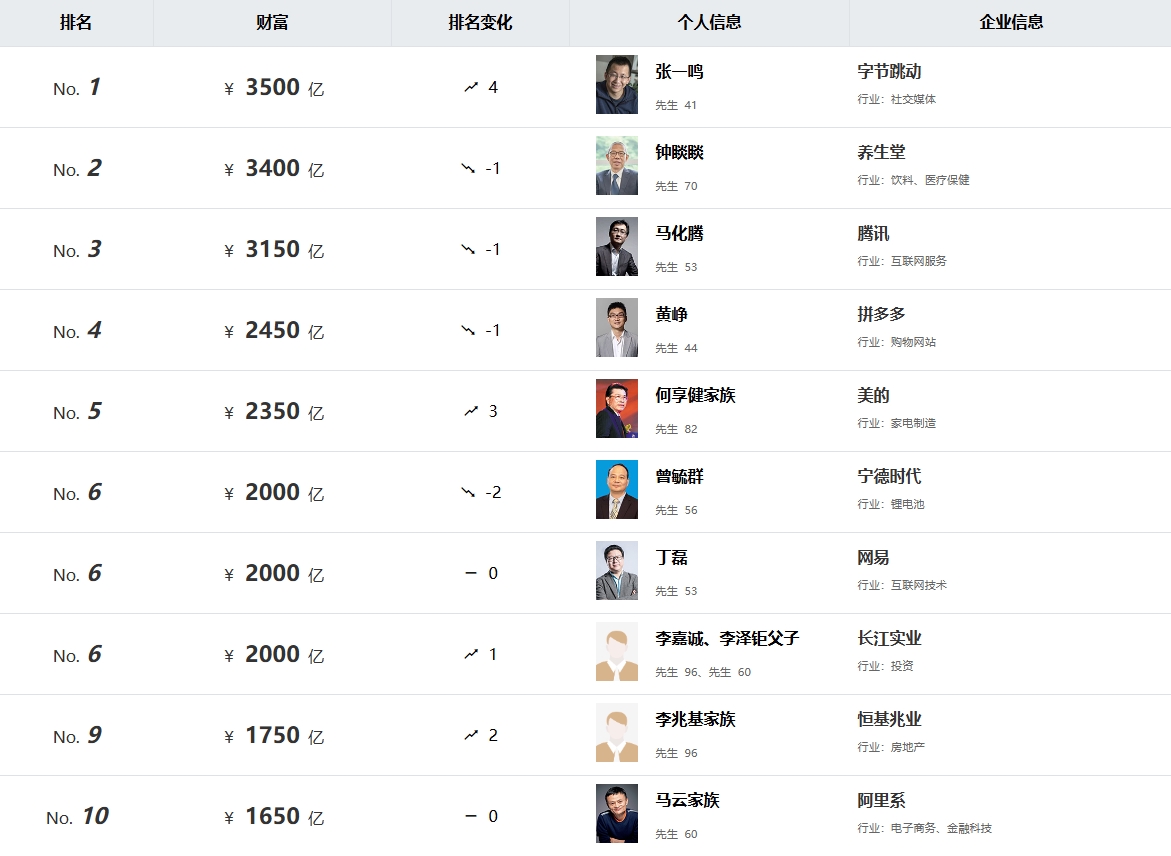Click the ¥ 3400 亿 wealth value
This screenshot has width=1171, height=856.
point(273,169)
